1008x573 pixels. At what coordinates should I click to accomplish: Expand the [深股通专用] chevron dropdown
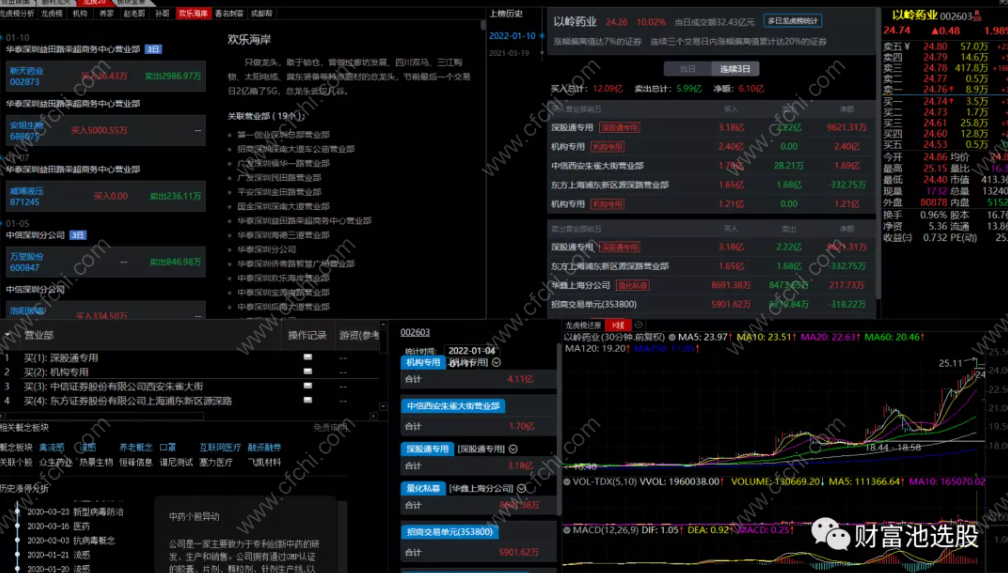513,449
